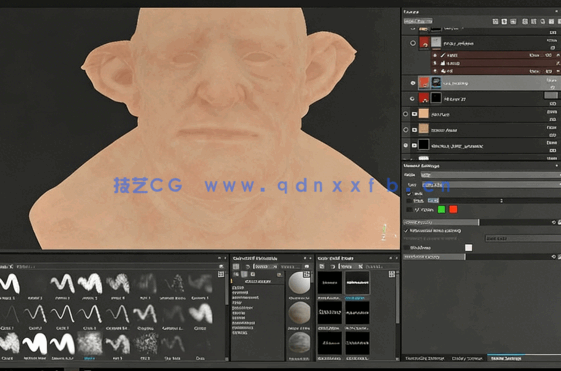Toggle grid view icon in middle shelf panel
The width and height of the screenshot is (561, 371).
307,274
